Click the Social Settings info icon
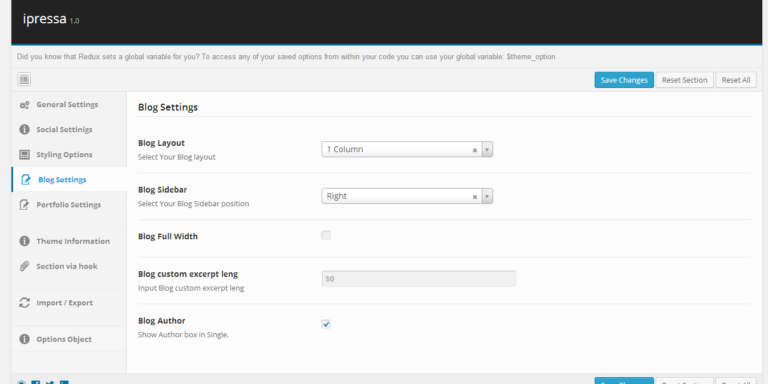This screenshot has height=384, width=768. tap(24, 130)
